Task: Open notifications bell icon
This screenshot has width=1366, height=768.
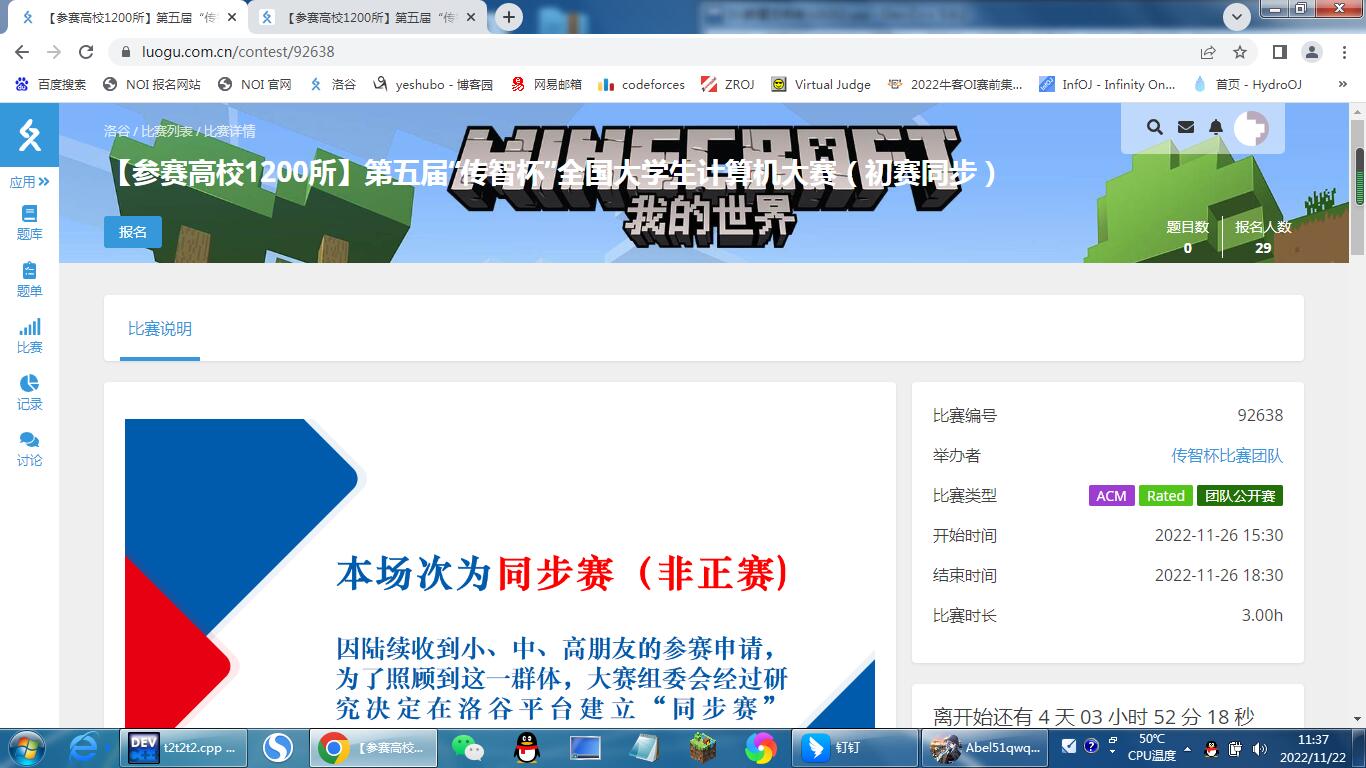Action: pos(1216,127)
